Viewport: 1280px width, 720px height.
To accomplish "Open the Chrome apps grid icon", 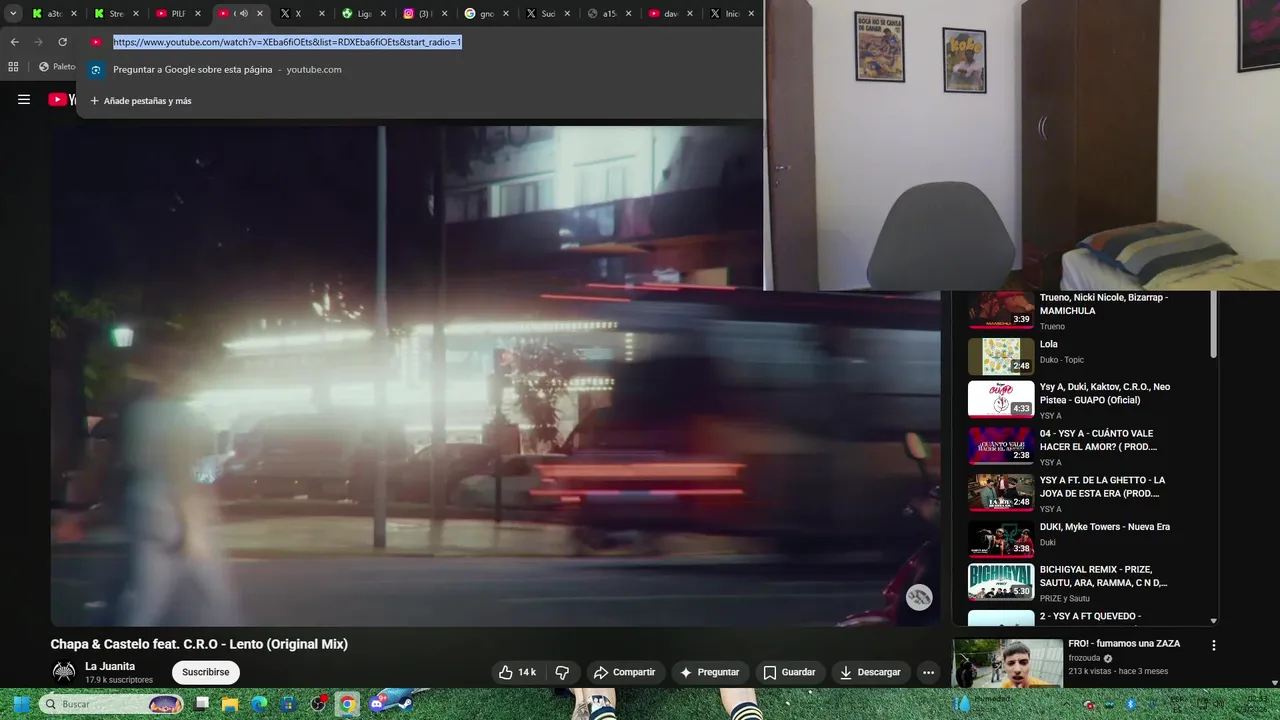I will click(13, 67).
